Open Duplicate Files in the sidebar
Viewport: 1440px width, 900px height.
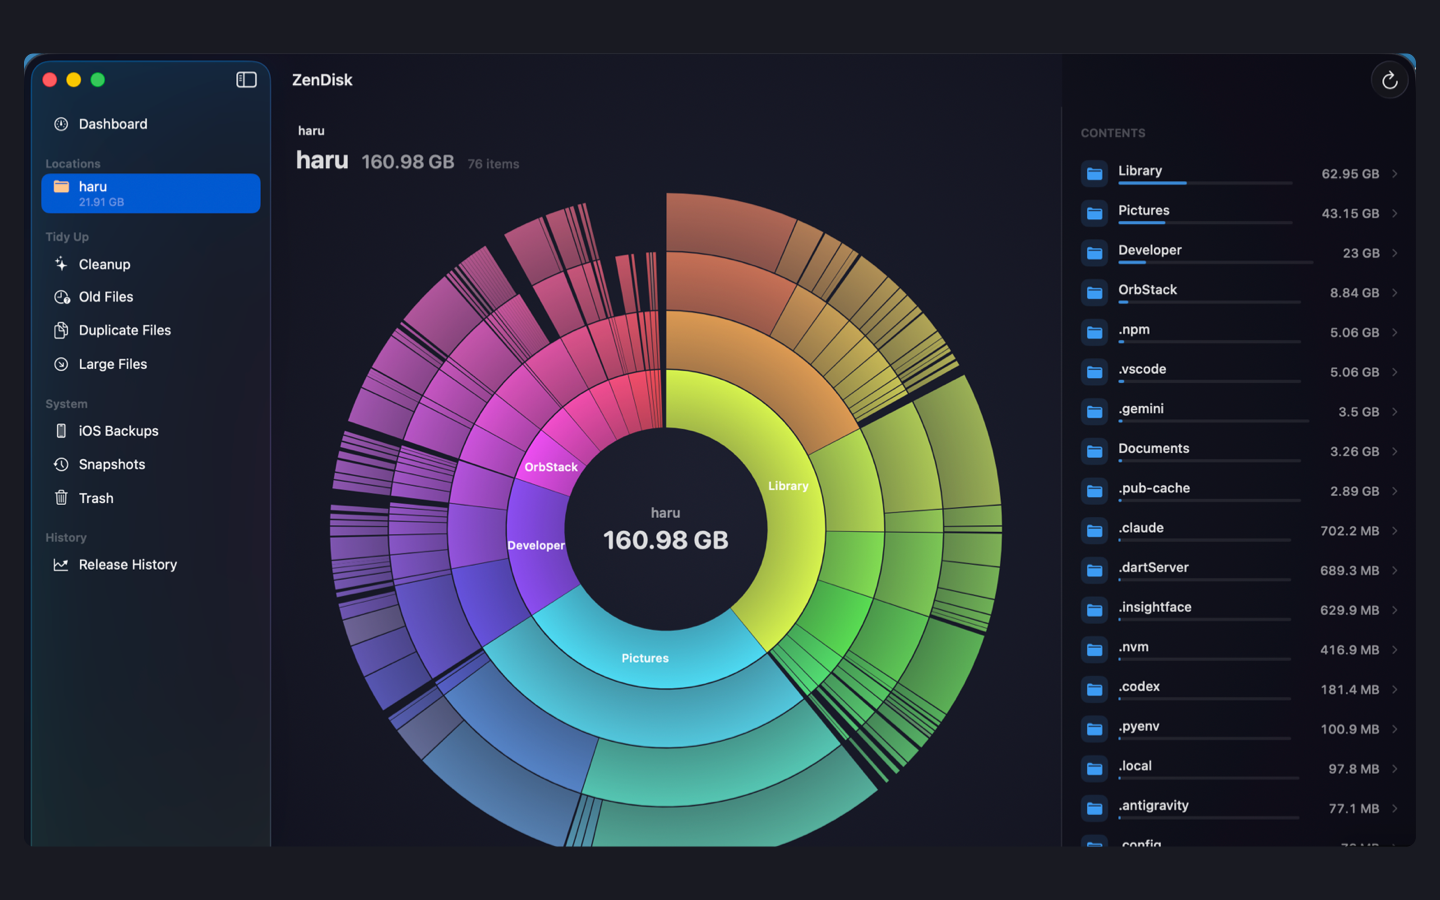tap(150, 330)
